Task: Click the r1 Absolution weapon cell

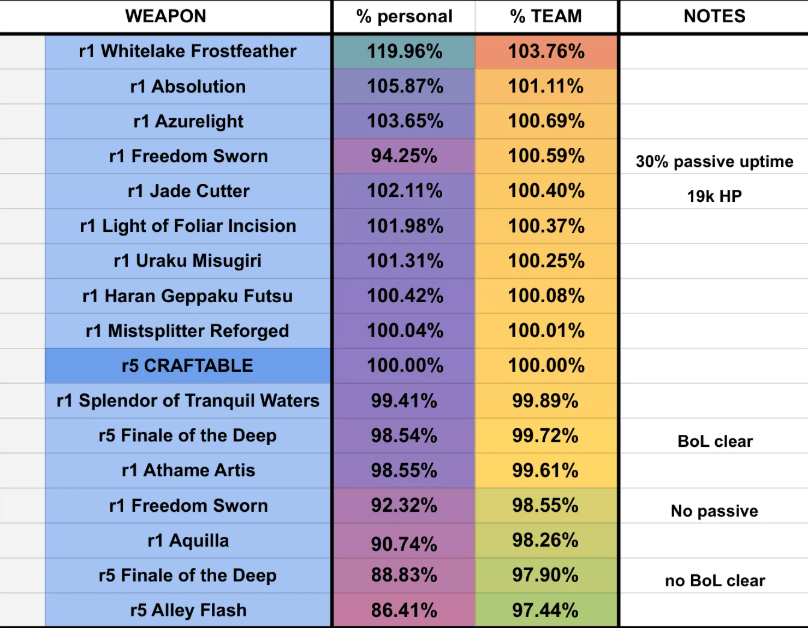Action: 188,87
